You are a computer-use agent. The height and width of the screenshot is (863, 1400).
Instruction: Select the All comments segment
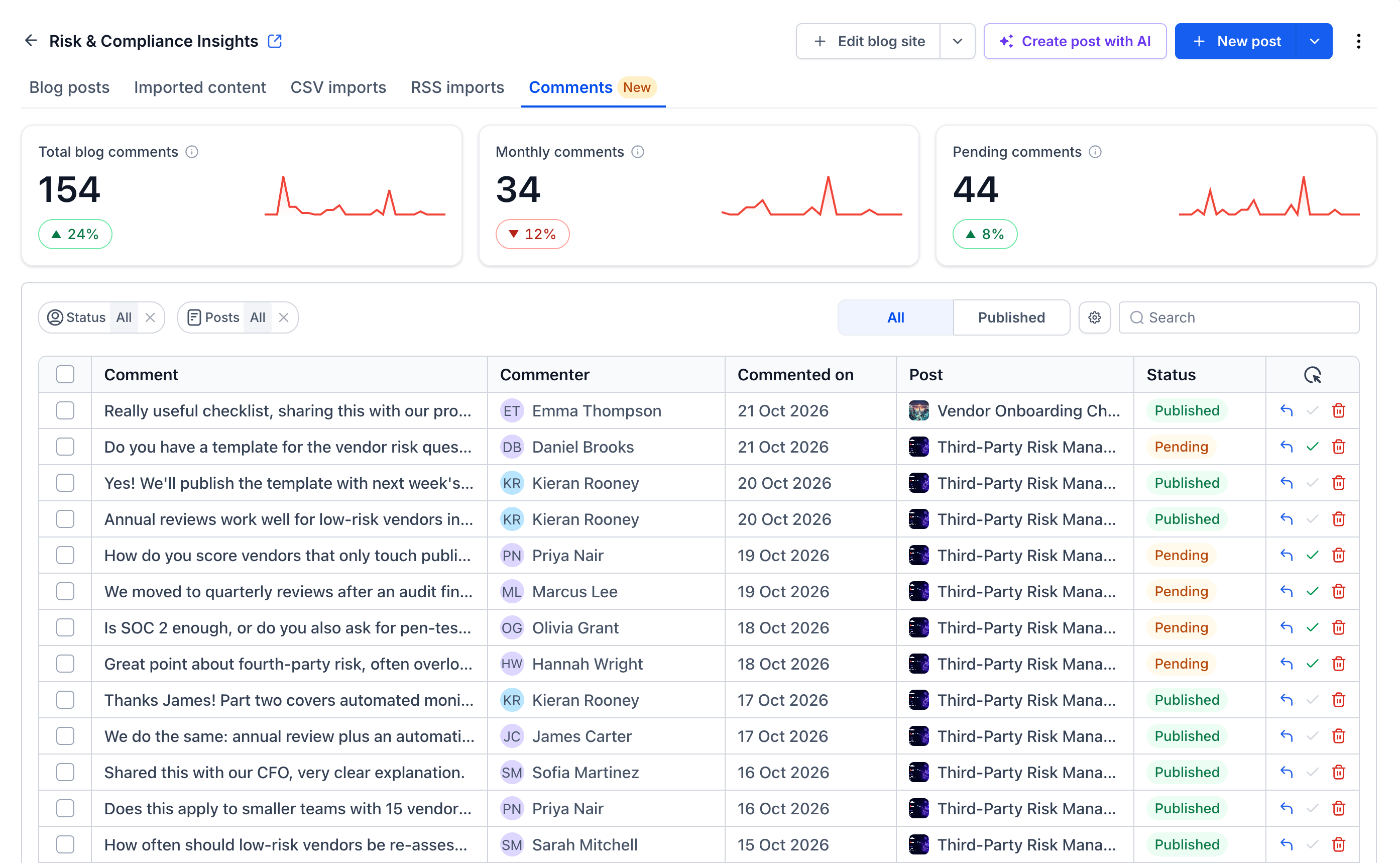(x=895, y=317)
